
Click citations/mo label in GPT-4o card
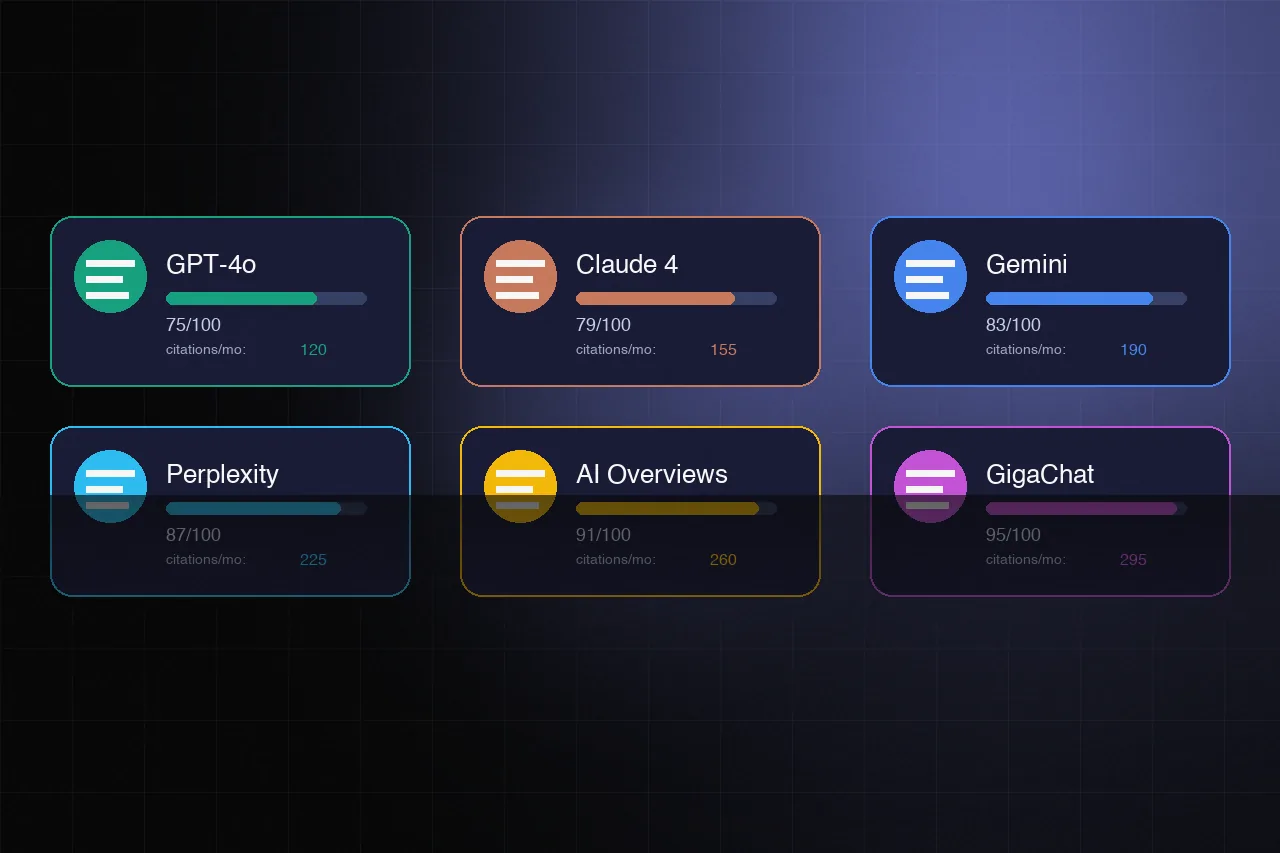[206, 350]
